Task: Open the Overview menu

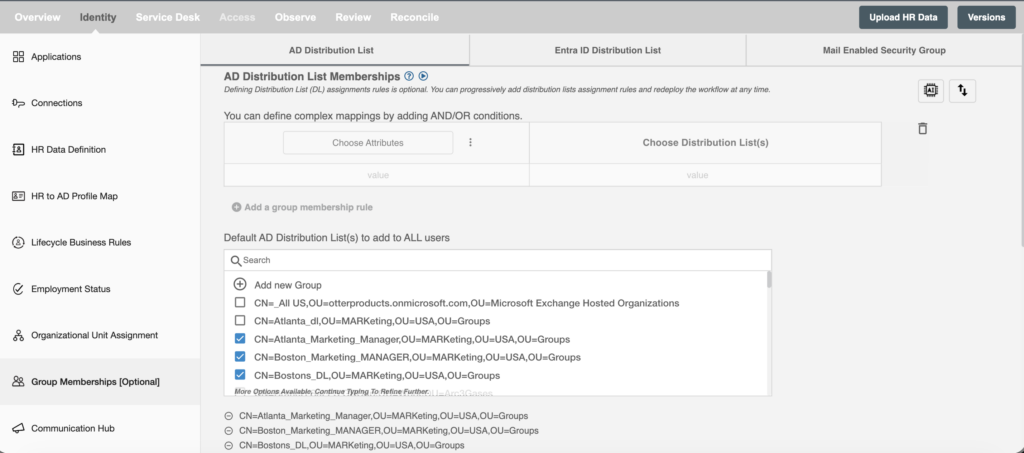Action: [x=37, y=18]
